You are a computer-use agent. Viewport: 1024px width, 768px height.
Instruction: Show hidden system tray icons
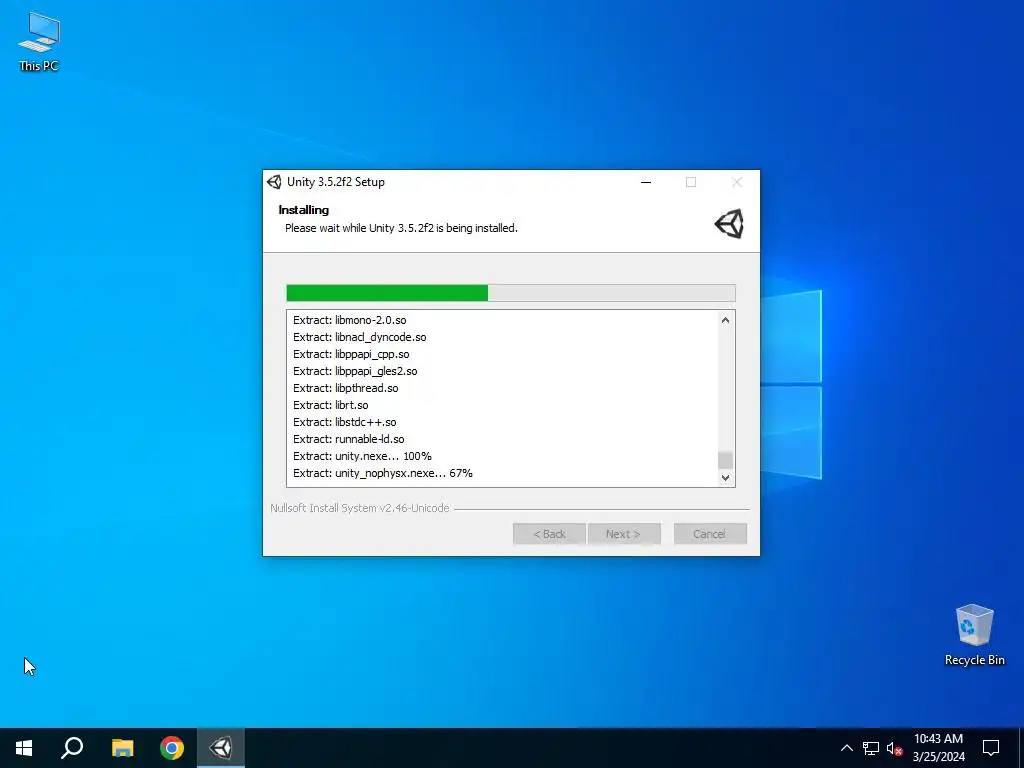[x=846, y=748]
